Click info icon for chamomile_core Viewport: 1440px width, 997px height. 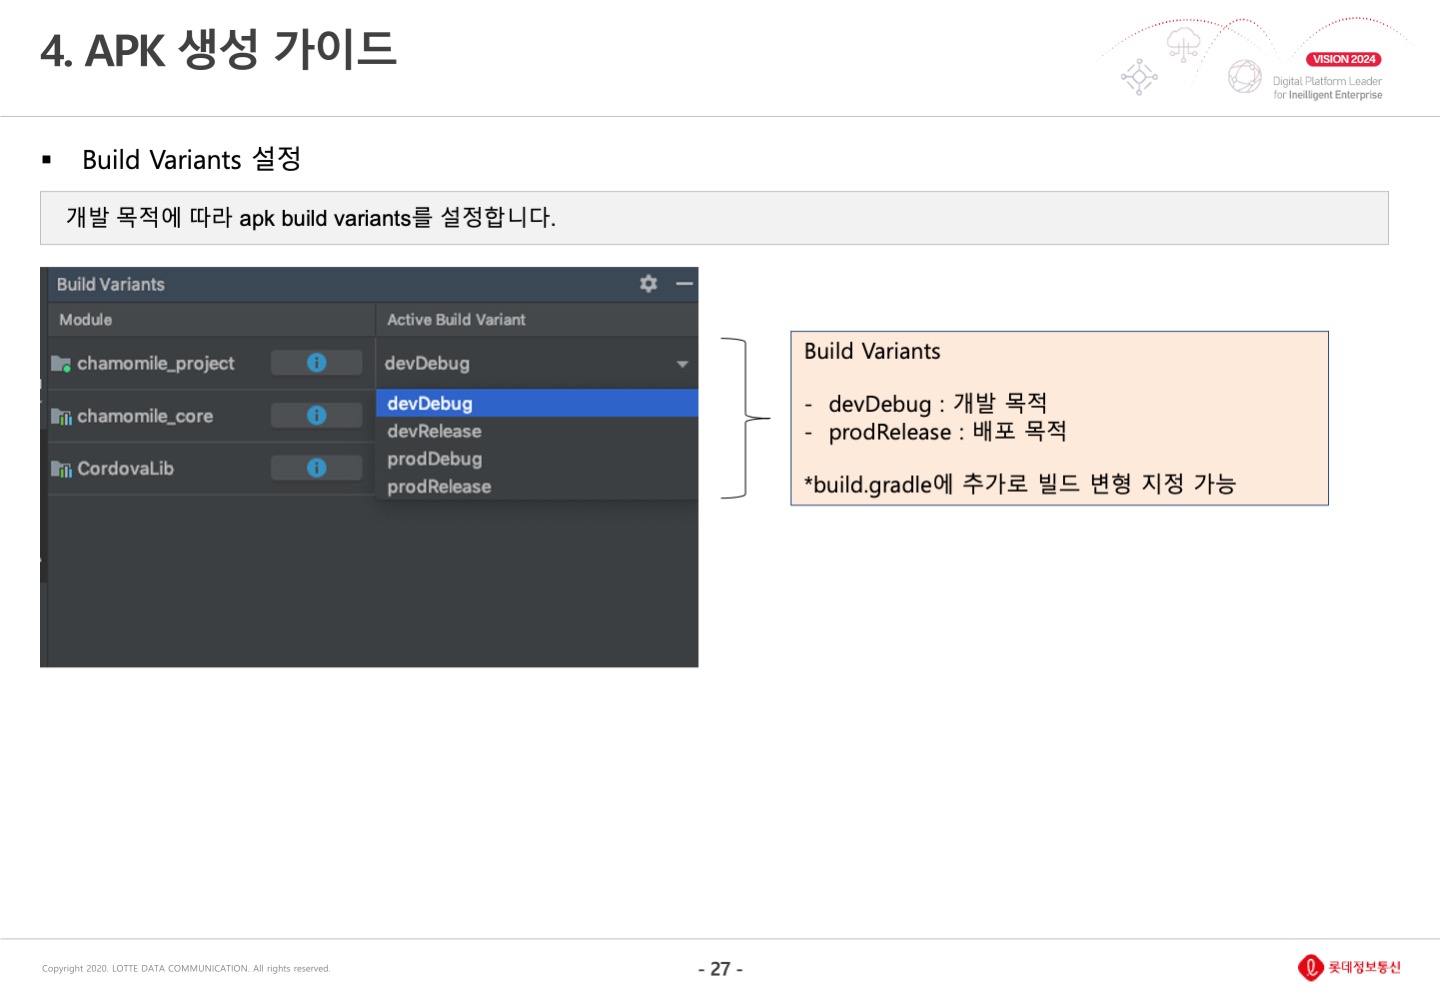(x=316, y=415)
